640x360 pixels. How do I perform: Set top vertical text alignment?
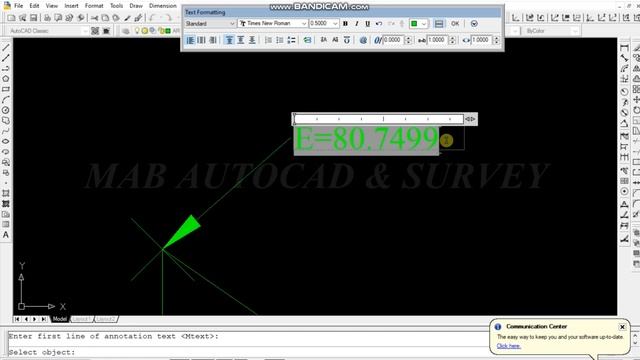[x=229, y=40]
